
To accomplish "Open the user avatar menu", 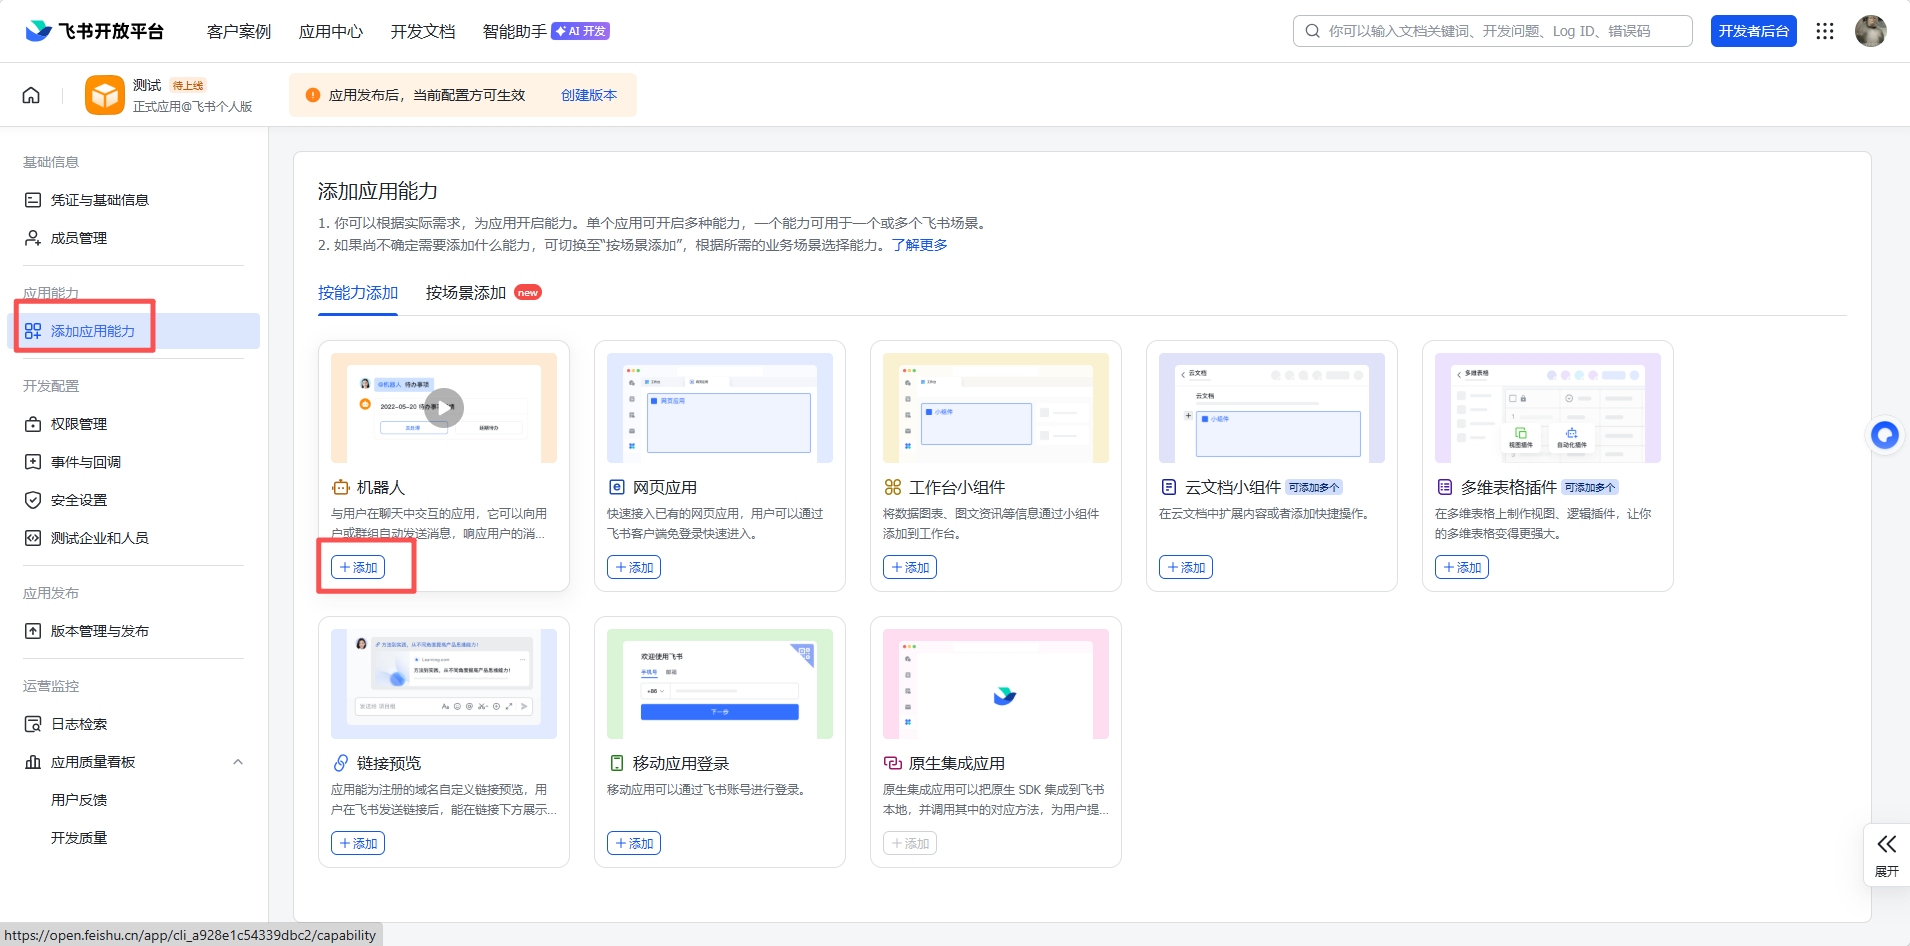I will [x=1870, y=31].
